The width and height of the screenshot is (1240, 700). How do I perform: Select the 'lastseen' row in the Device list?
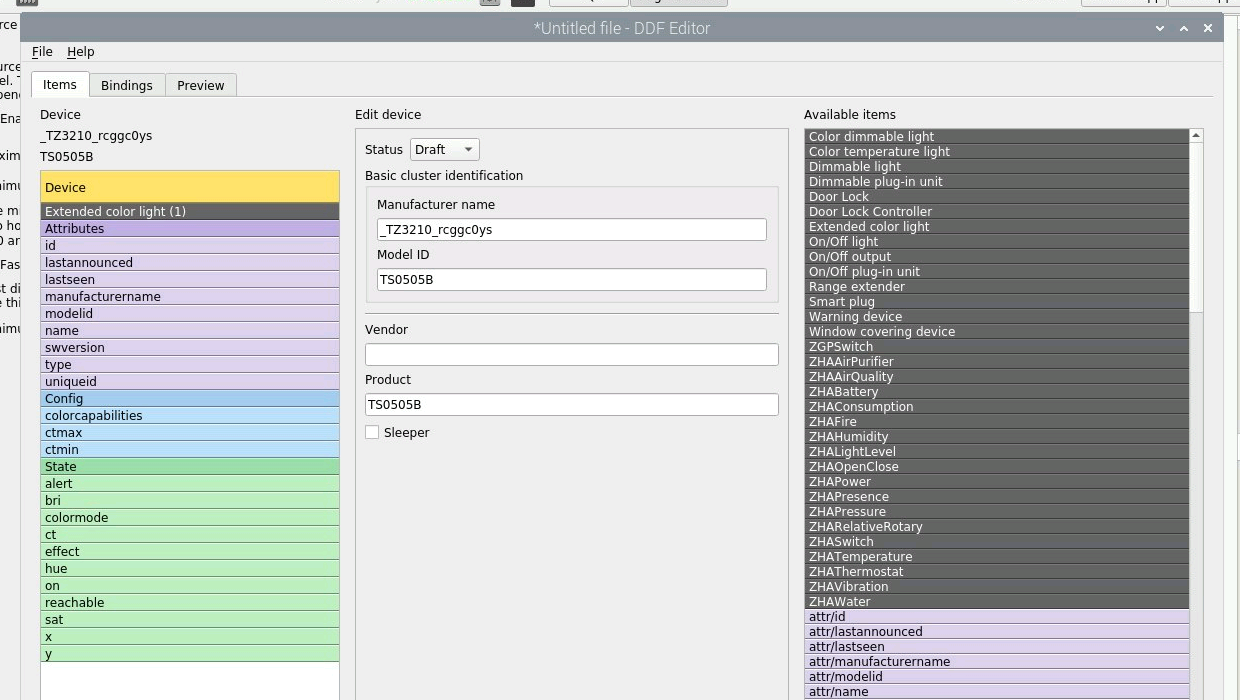pos(190,280)
